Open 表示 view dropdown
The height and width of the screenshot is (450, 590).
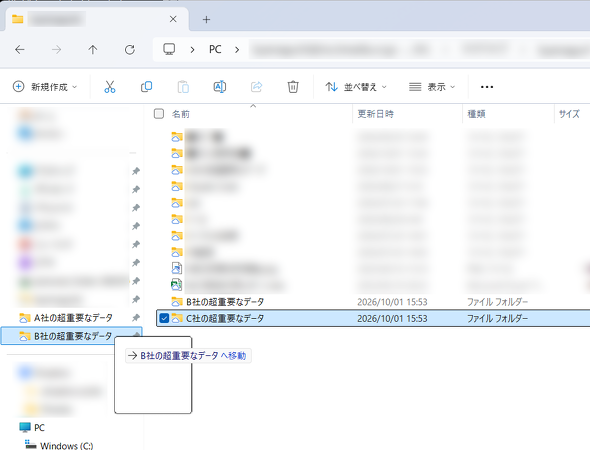(x=432, y=87)
